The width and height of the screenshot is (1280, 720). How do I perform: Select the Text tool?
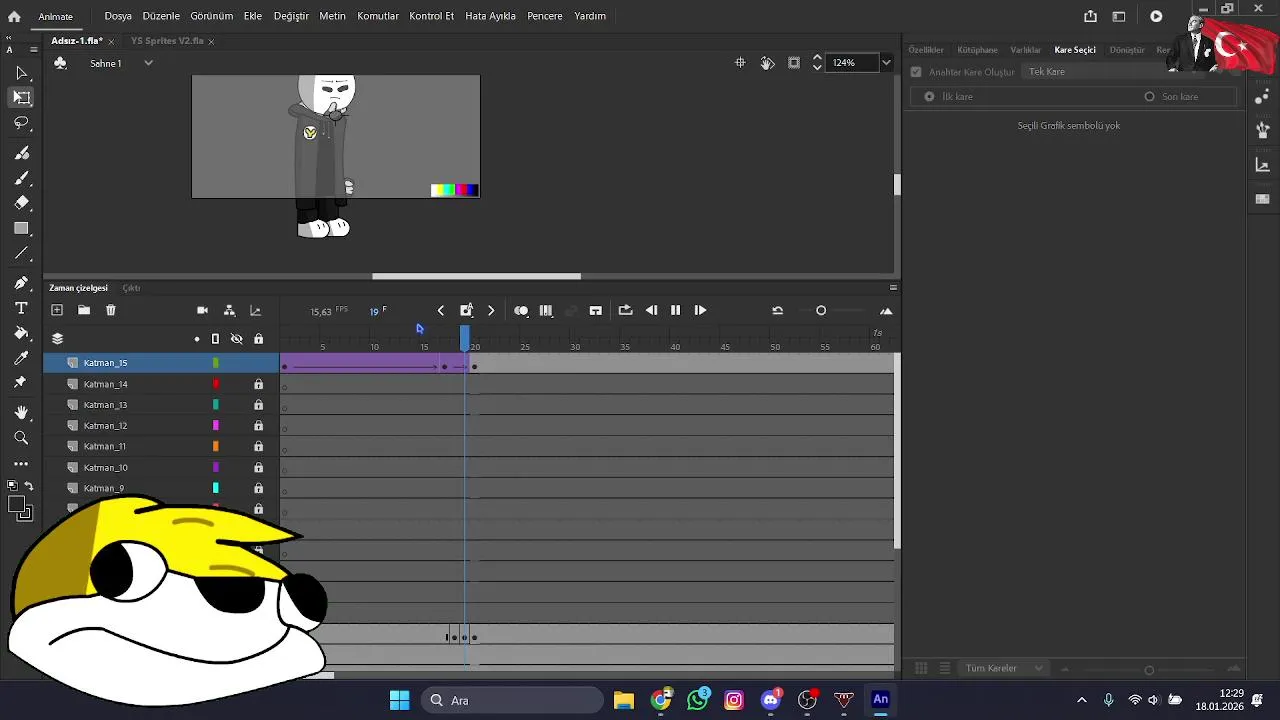coord(22,308)
